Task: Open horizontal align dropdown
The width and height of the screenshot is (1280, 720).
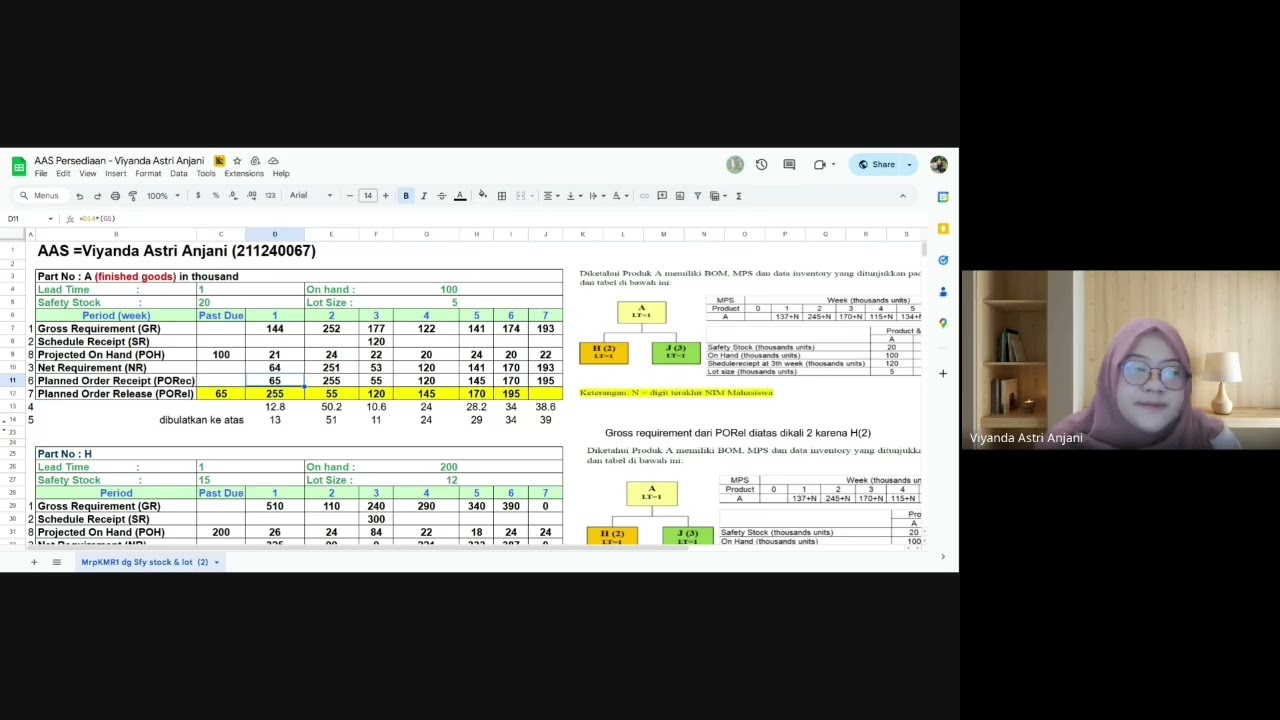Action: click(550, 196)
